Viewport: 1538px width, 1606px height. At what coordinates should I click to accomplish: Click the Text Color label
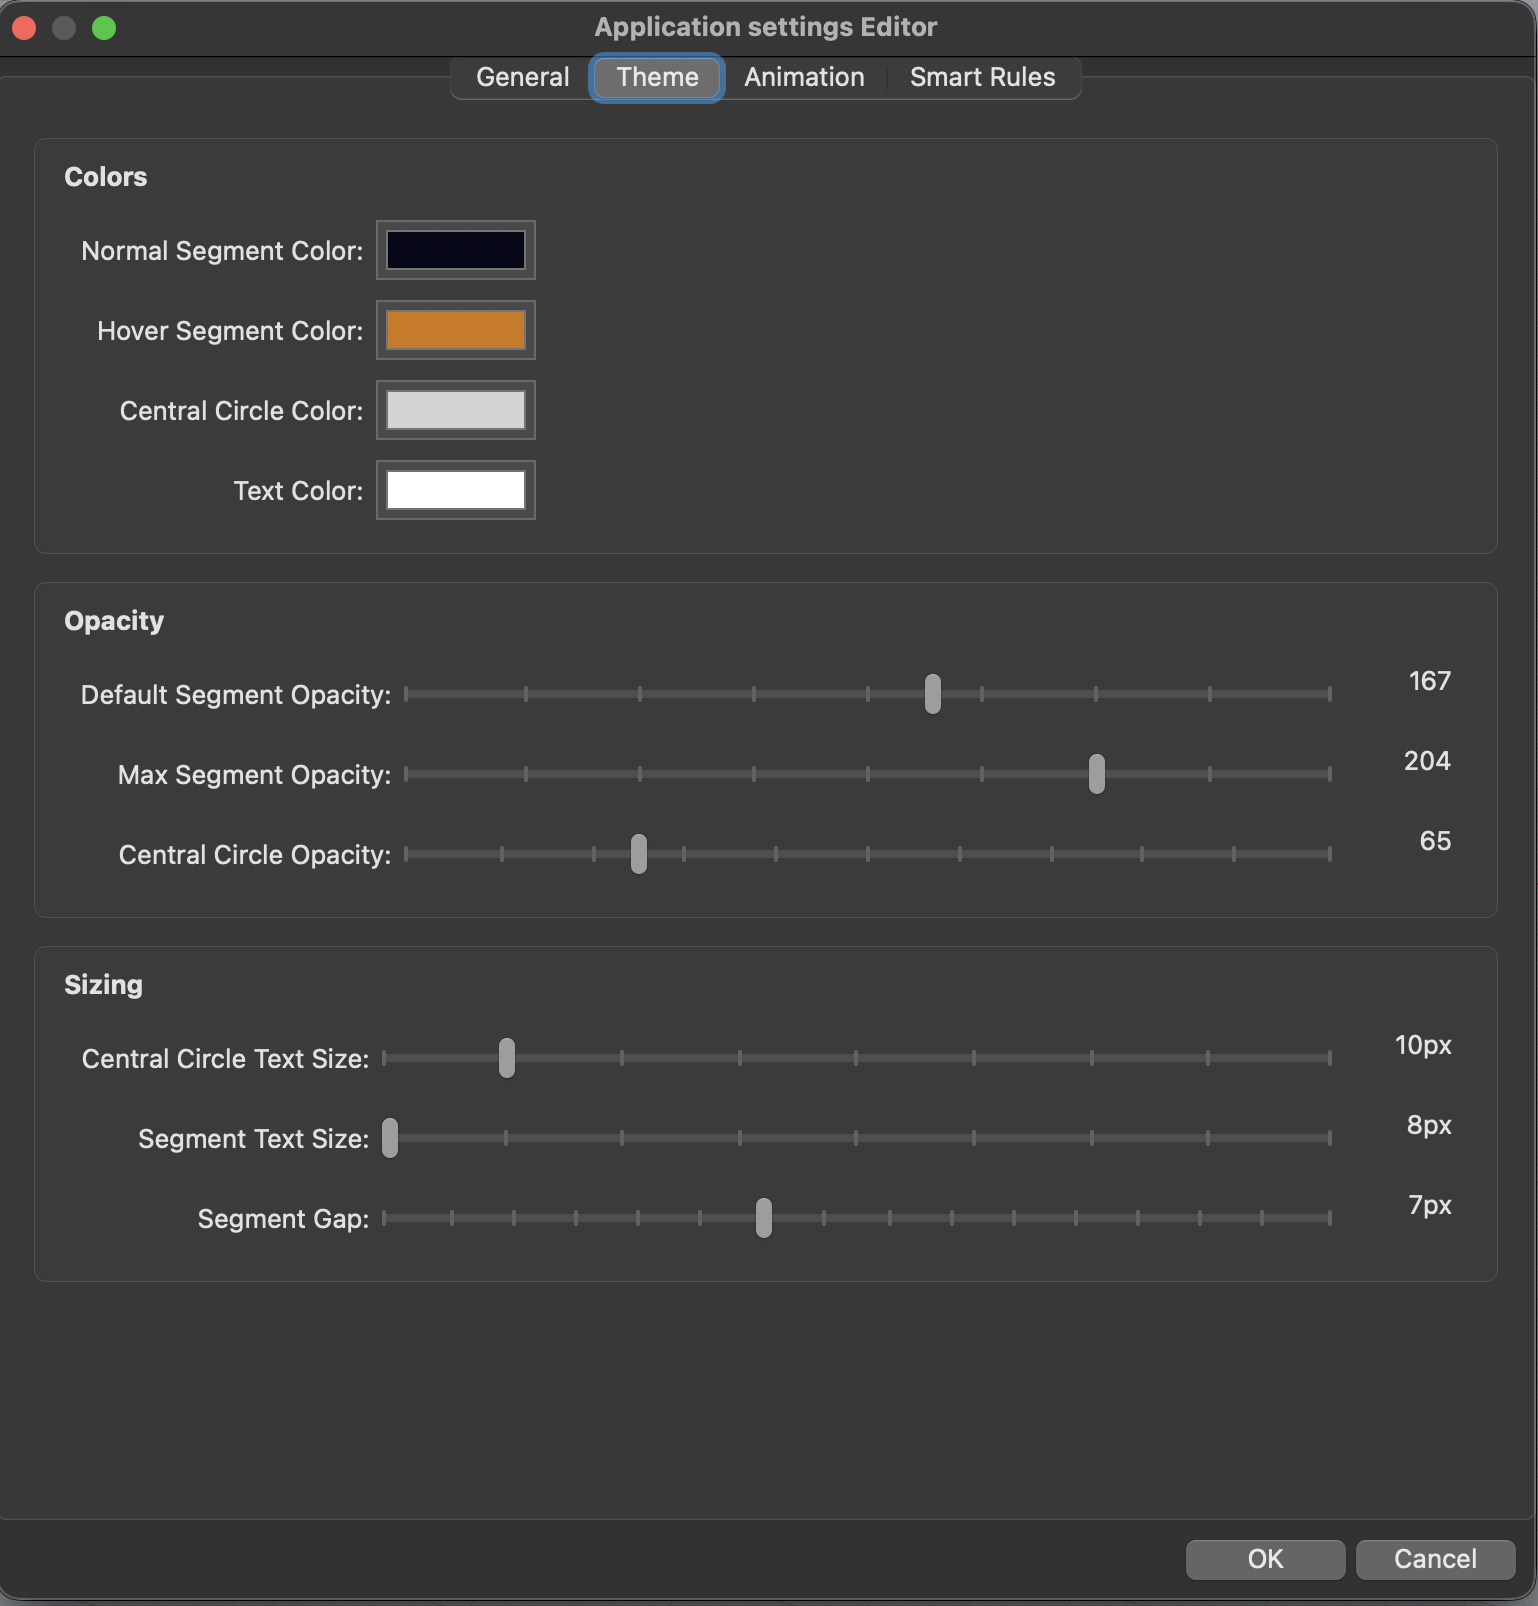tap(298, 491)
